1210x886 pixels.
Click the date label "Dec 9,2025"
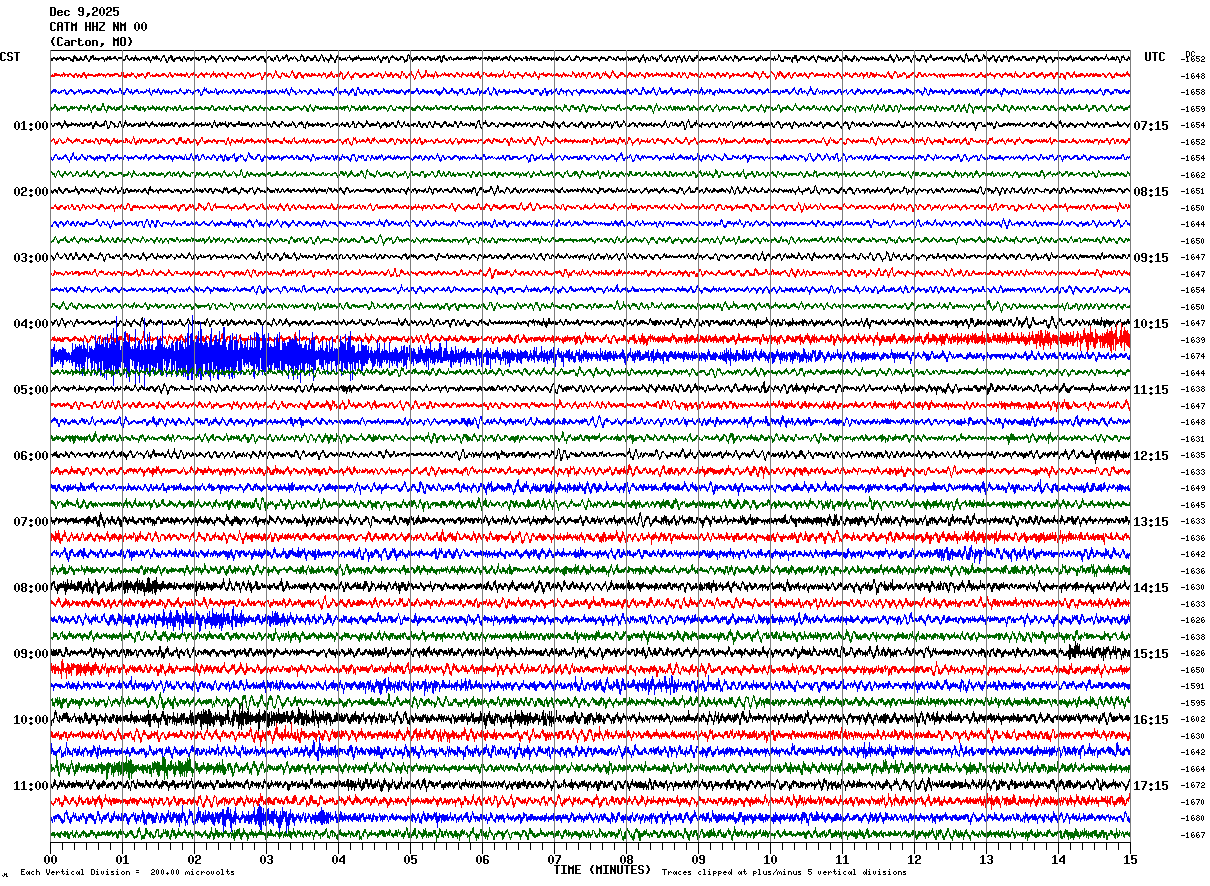click(x=84, y=12)
